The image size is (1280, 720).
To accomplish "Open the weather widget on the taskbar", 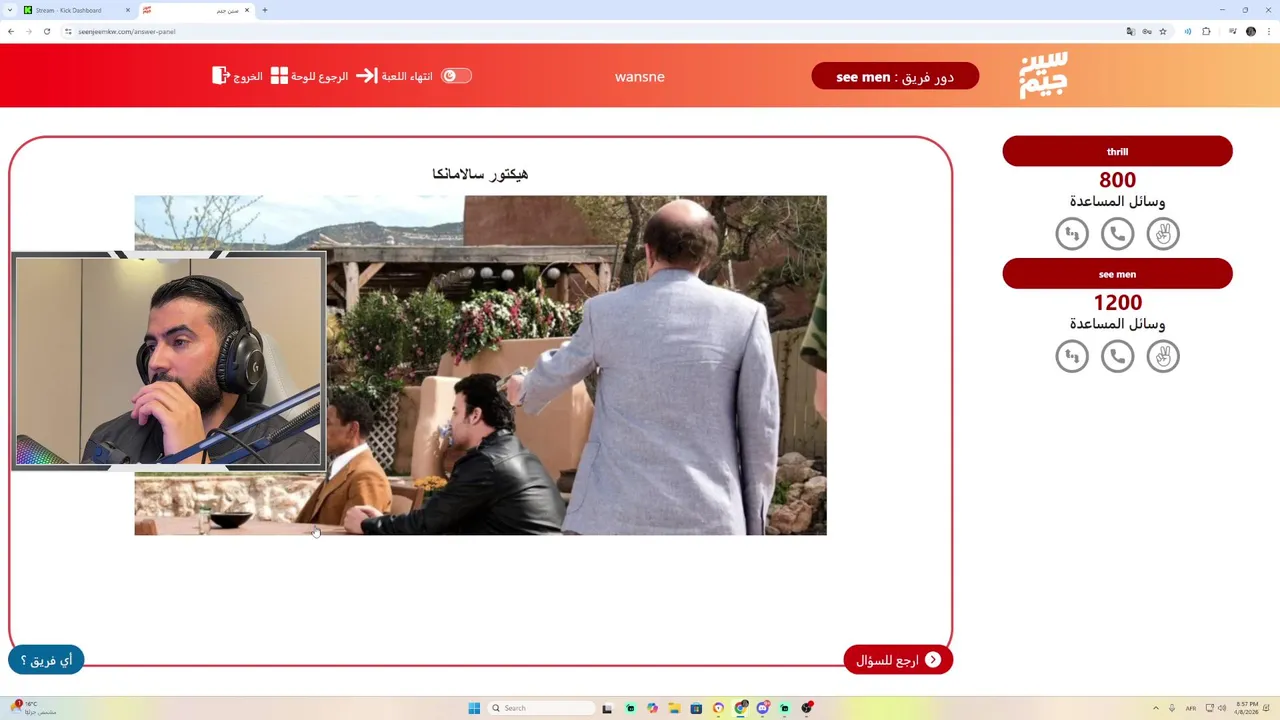I will point(35,708).
